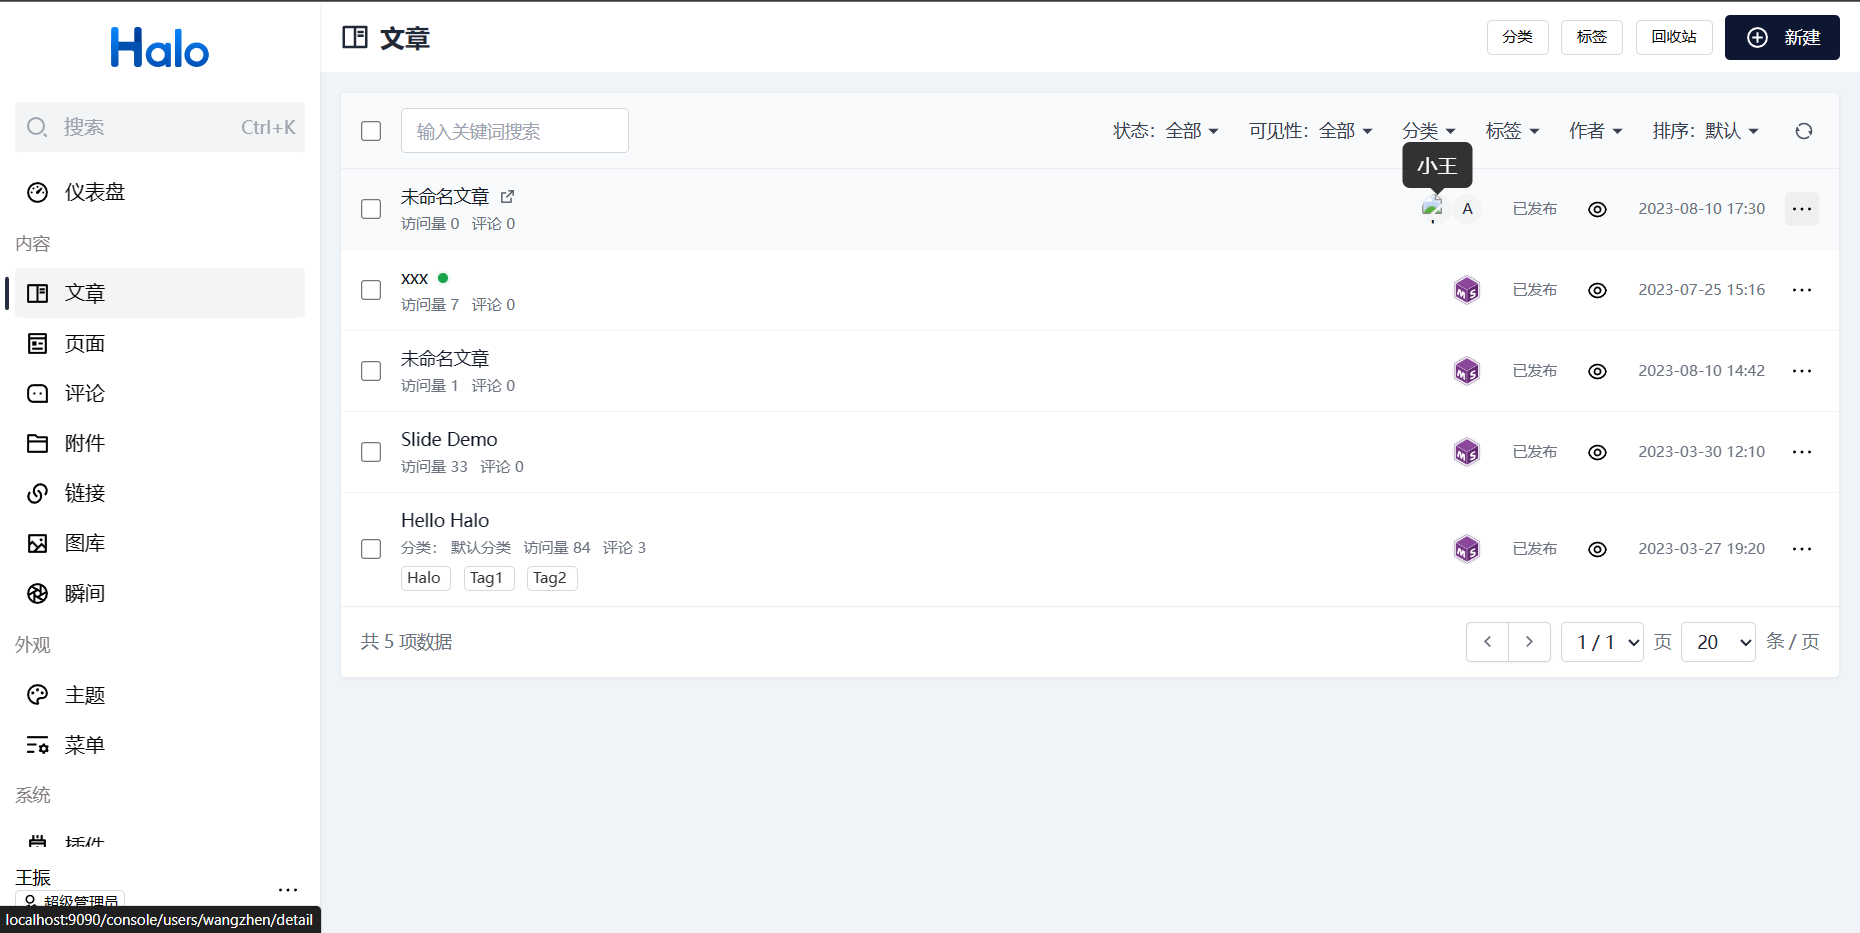Screen dimensions: 1860x933
Task: Open the 瞬间 moments section in sidebar
Action: click(85, 593)
